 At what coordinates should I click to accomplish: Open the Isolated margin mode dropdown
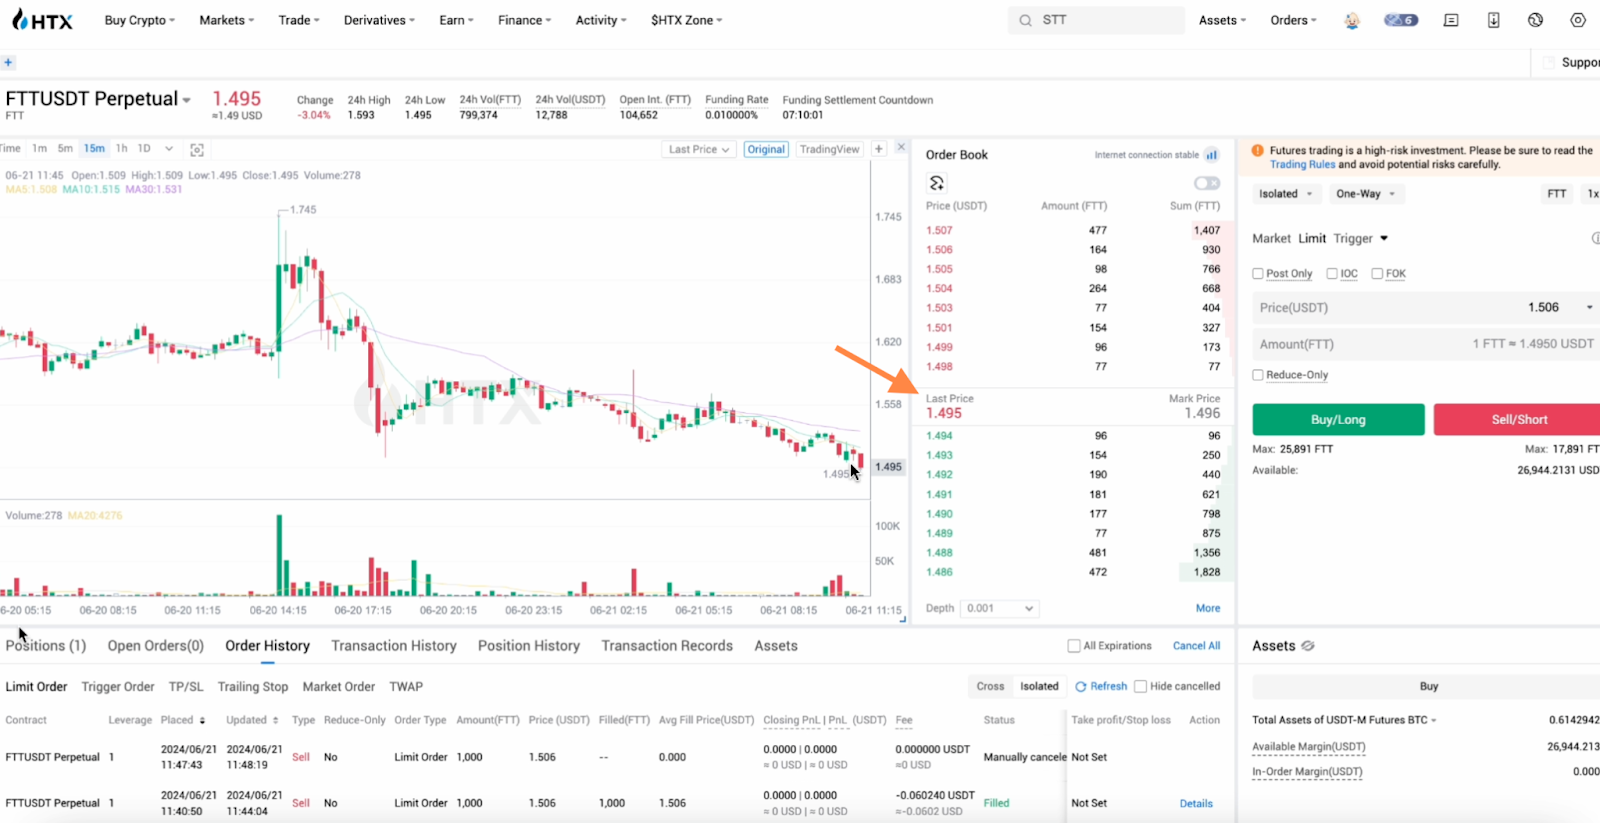click(x=1285, y=194)
